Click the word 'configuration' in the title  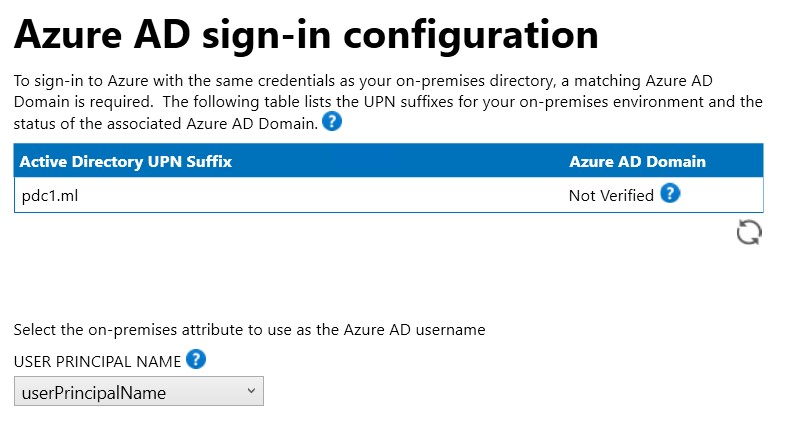point(471,35)
